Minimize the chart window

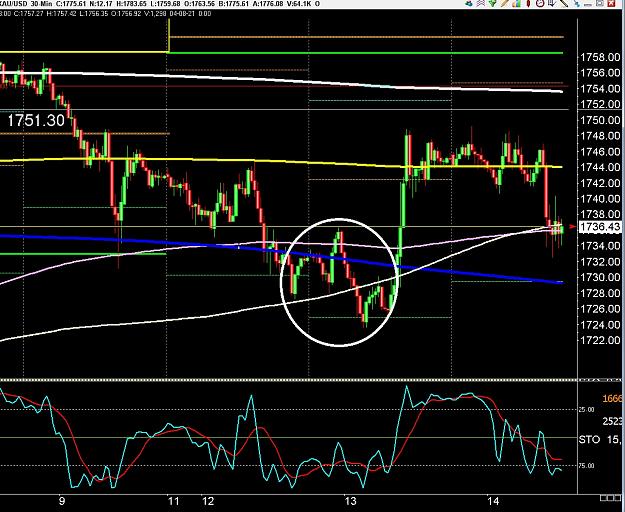tap(588, 4)
